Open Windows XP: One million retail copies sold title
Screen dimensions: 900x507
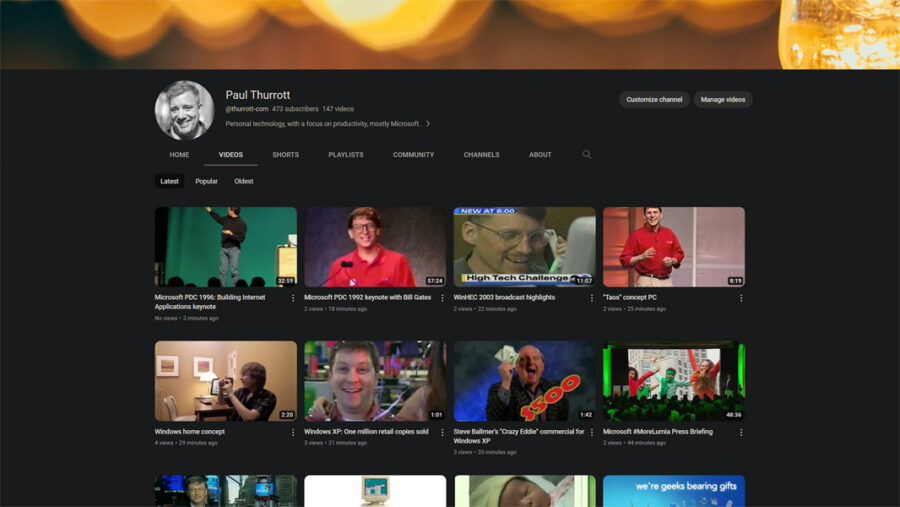pyautogui.click(x=366, y=432)
